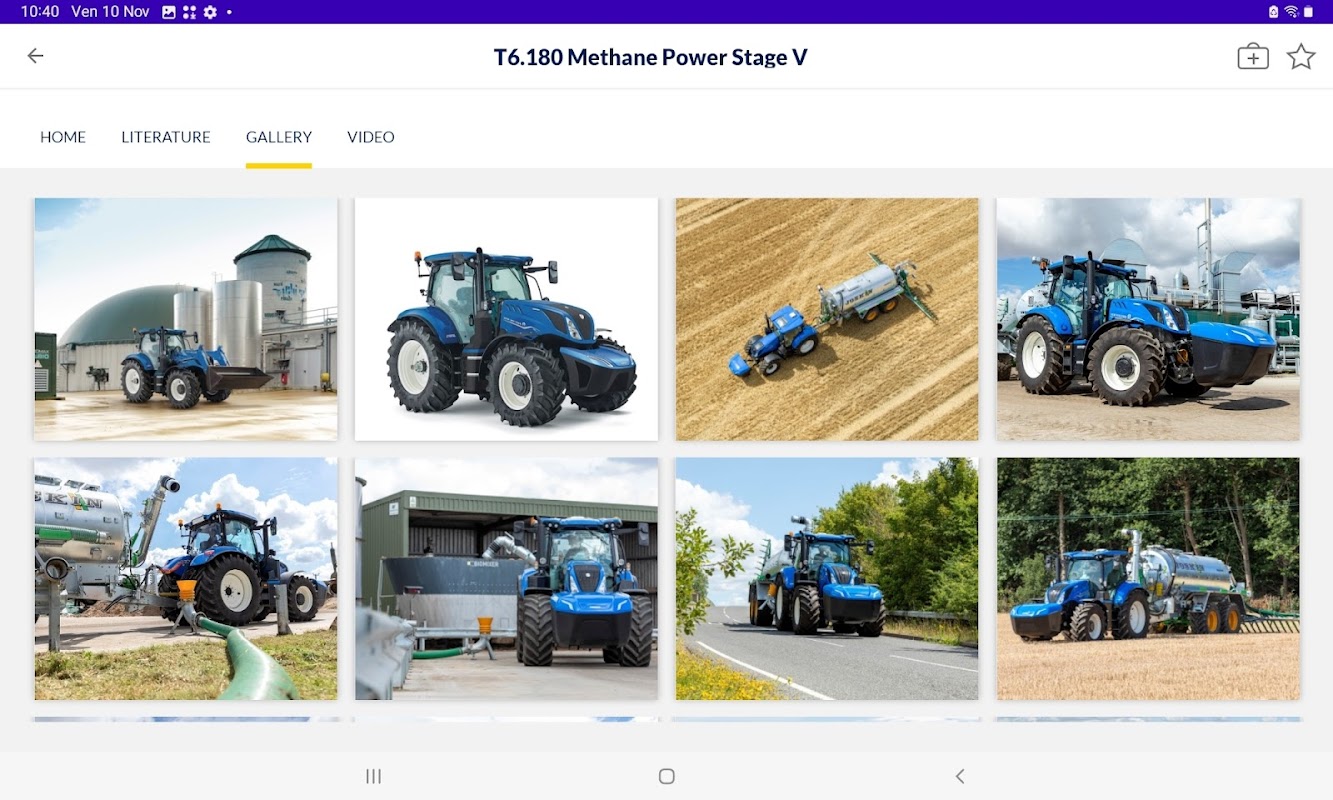Screen dimensions: 1333x800
Task: Open the LITERATURE tab
Action: [x=166, y=137]
